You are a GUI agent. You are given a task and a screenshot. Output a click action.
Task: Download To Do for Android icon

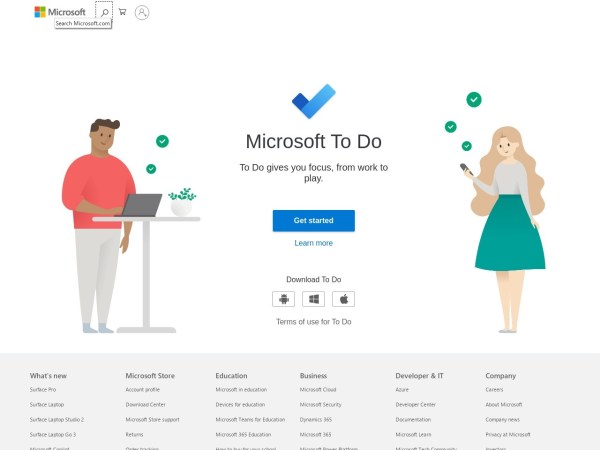tap(284, 299)
